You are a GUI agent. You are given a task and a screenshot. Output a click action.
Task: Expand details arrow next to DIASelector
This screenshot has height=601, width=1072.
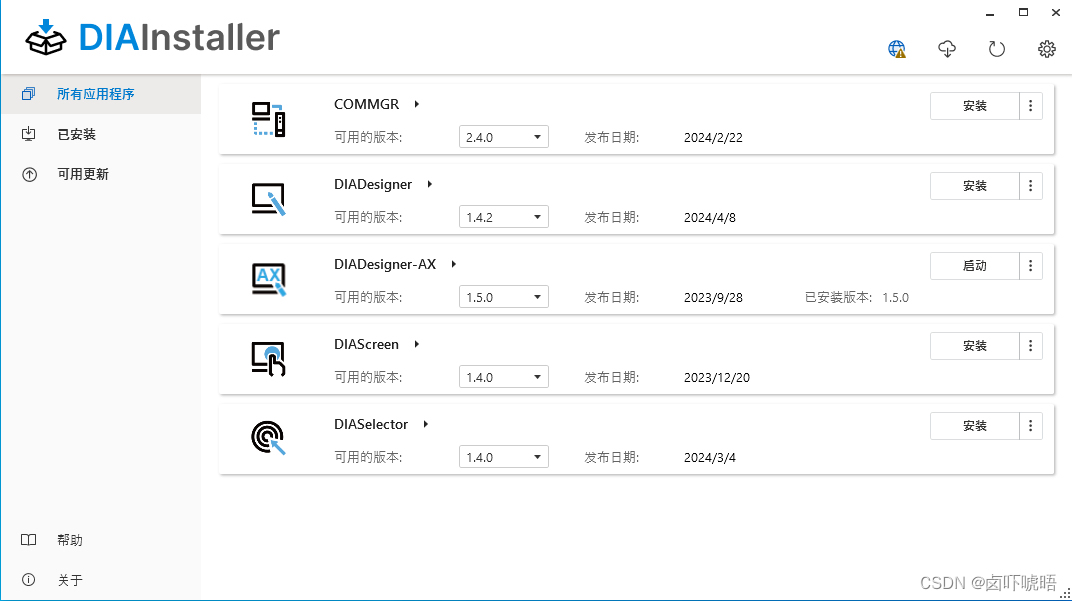(425, 424)
